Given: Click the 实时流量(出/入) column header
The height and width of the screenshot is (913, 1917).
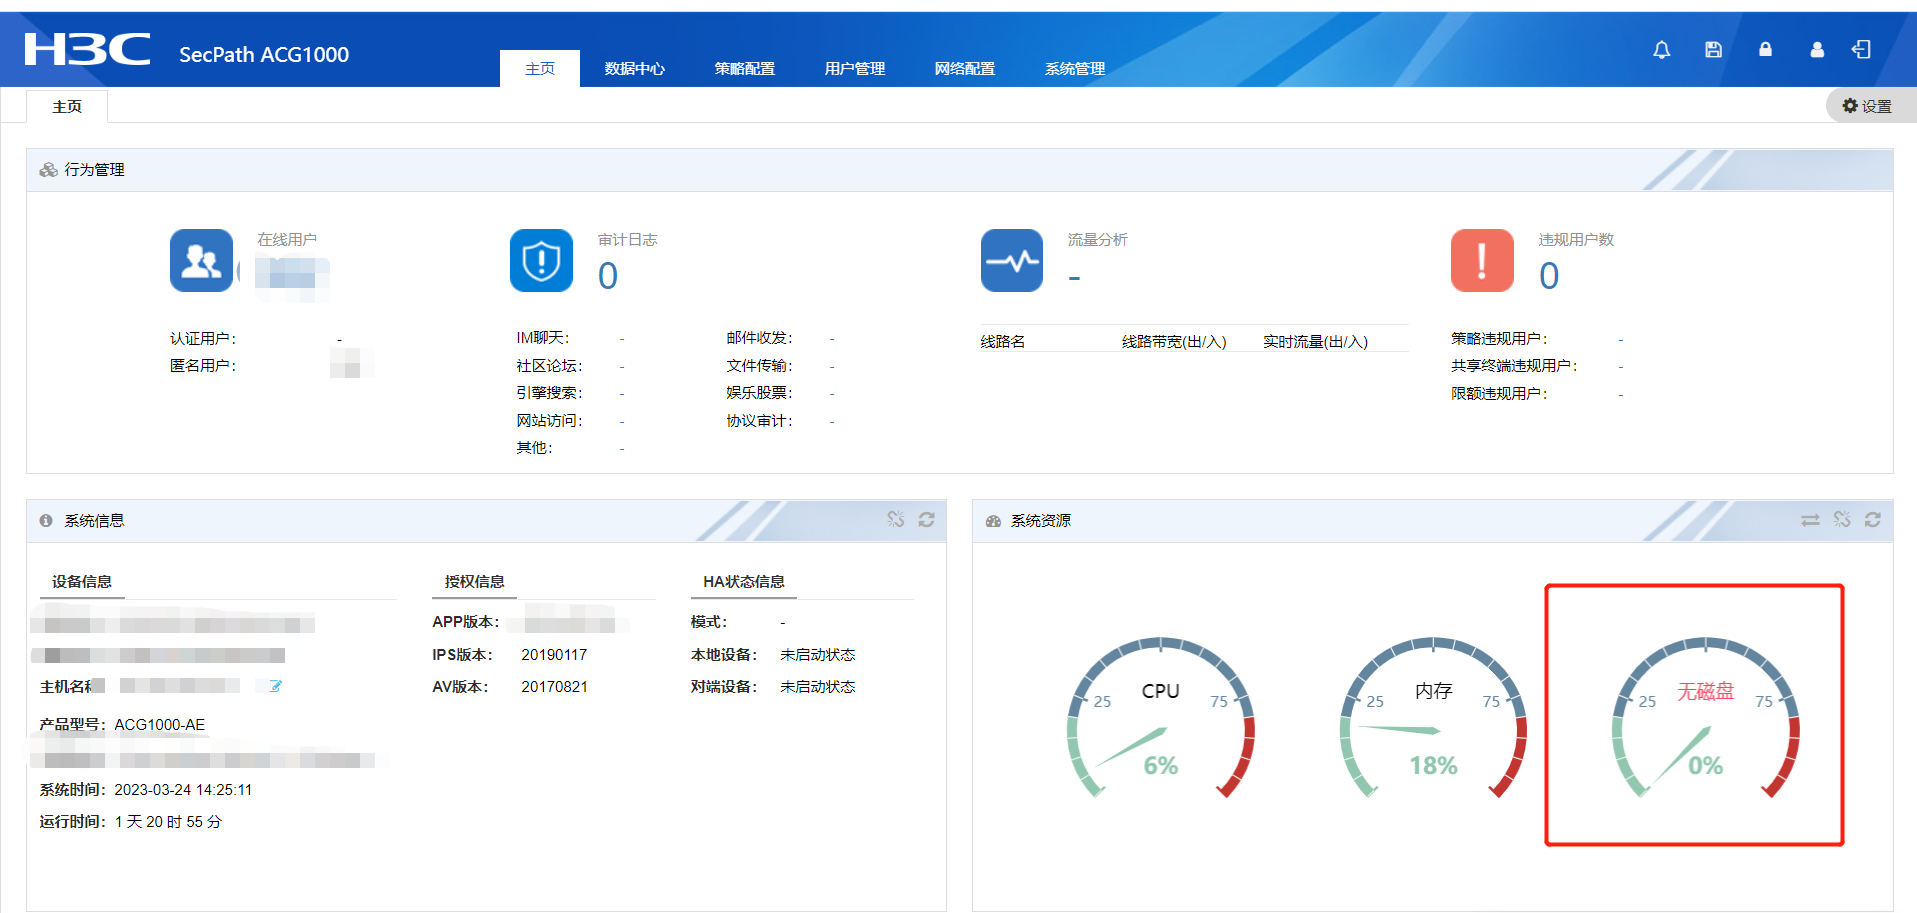Looking at the screenshot, I should [x=1315, y=342].
